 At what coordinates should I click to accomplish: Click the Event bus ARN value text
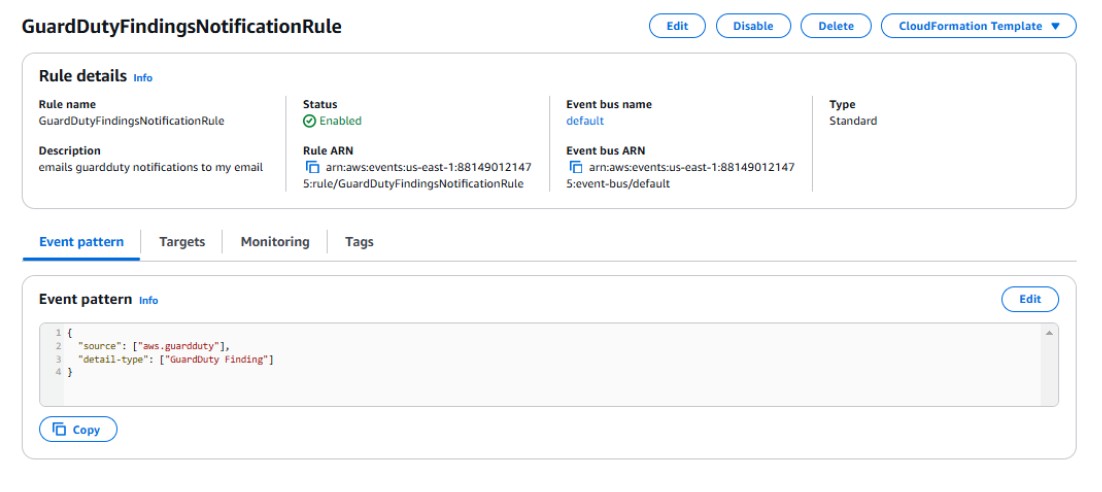point(680,176)
